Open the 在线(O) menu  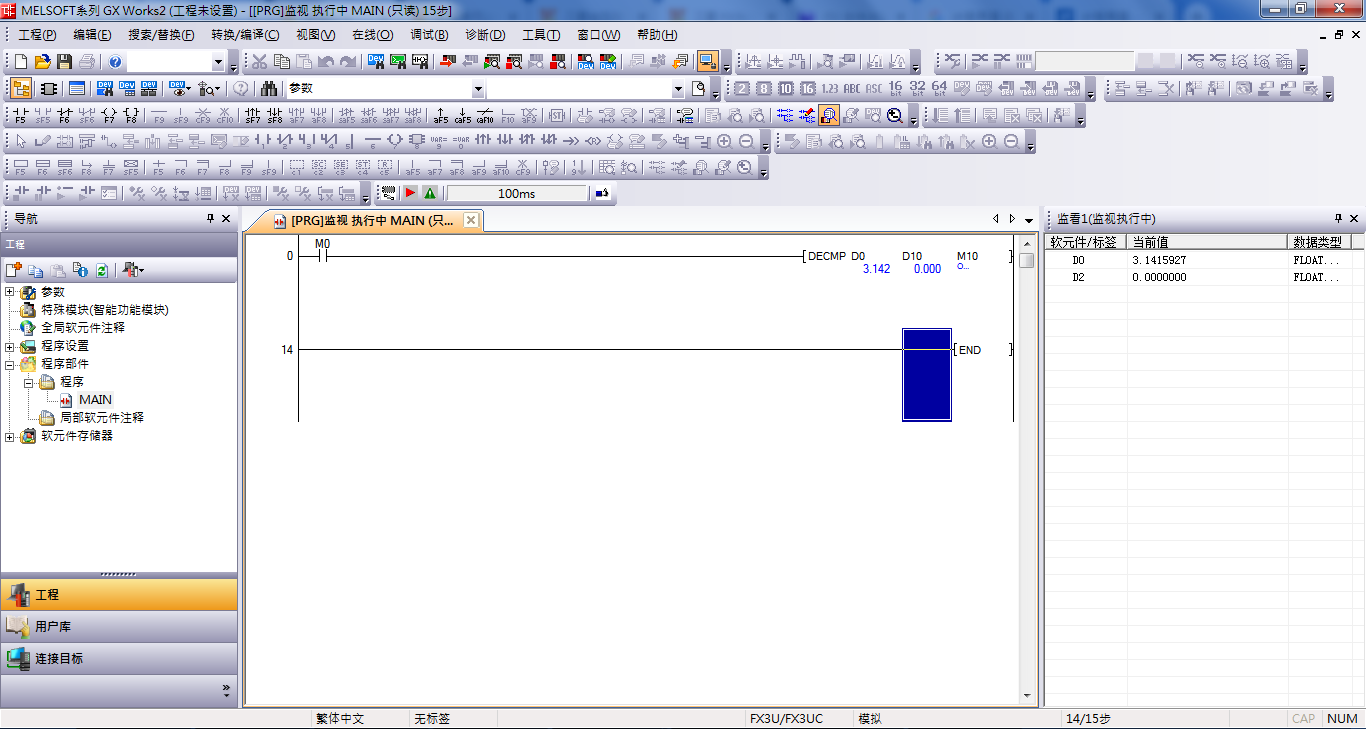pyautogui.click(x=372, y=35)
